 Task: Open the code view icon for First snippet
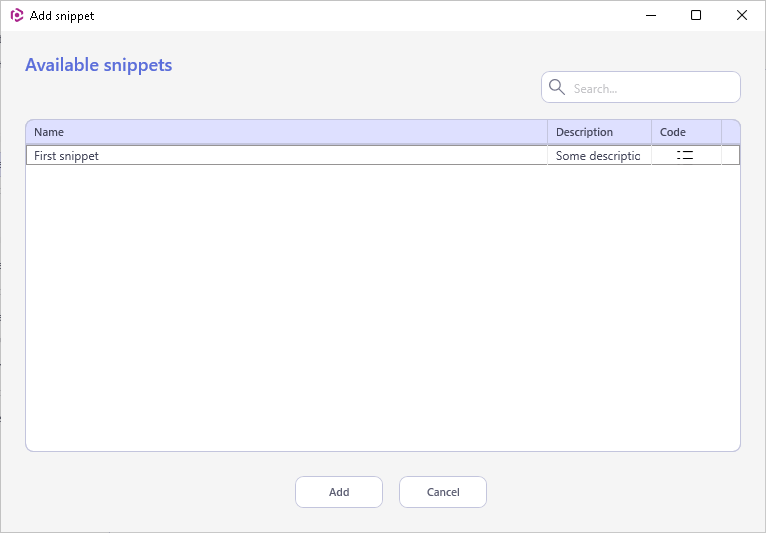pyautogui.click(x=685, y=155)
